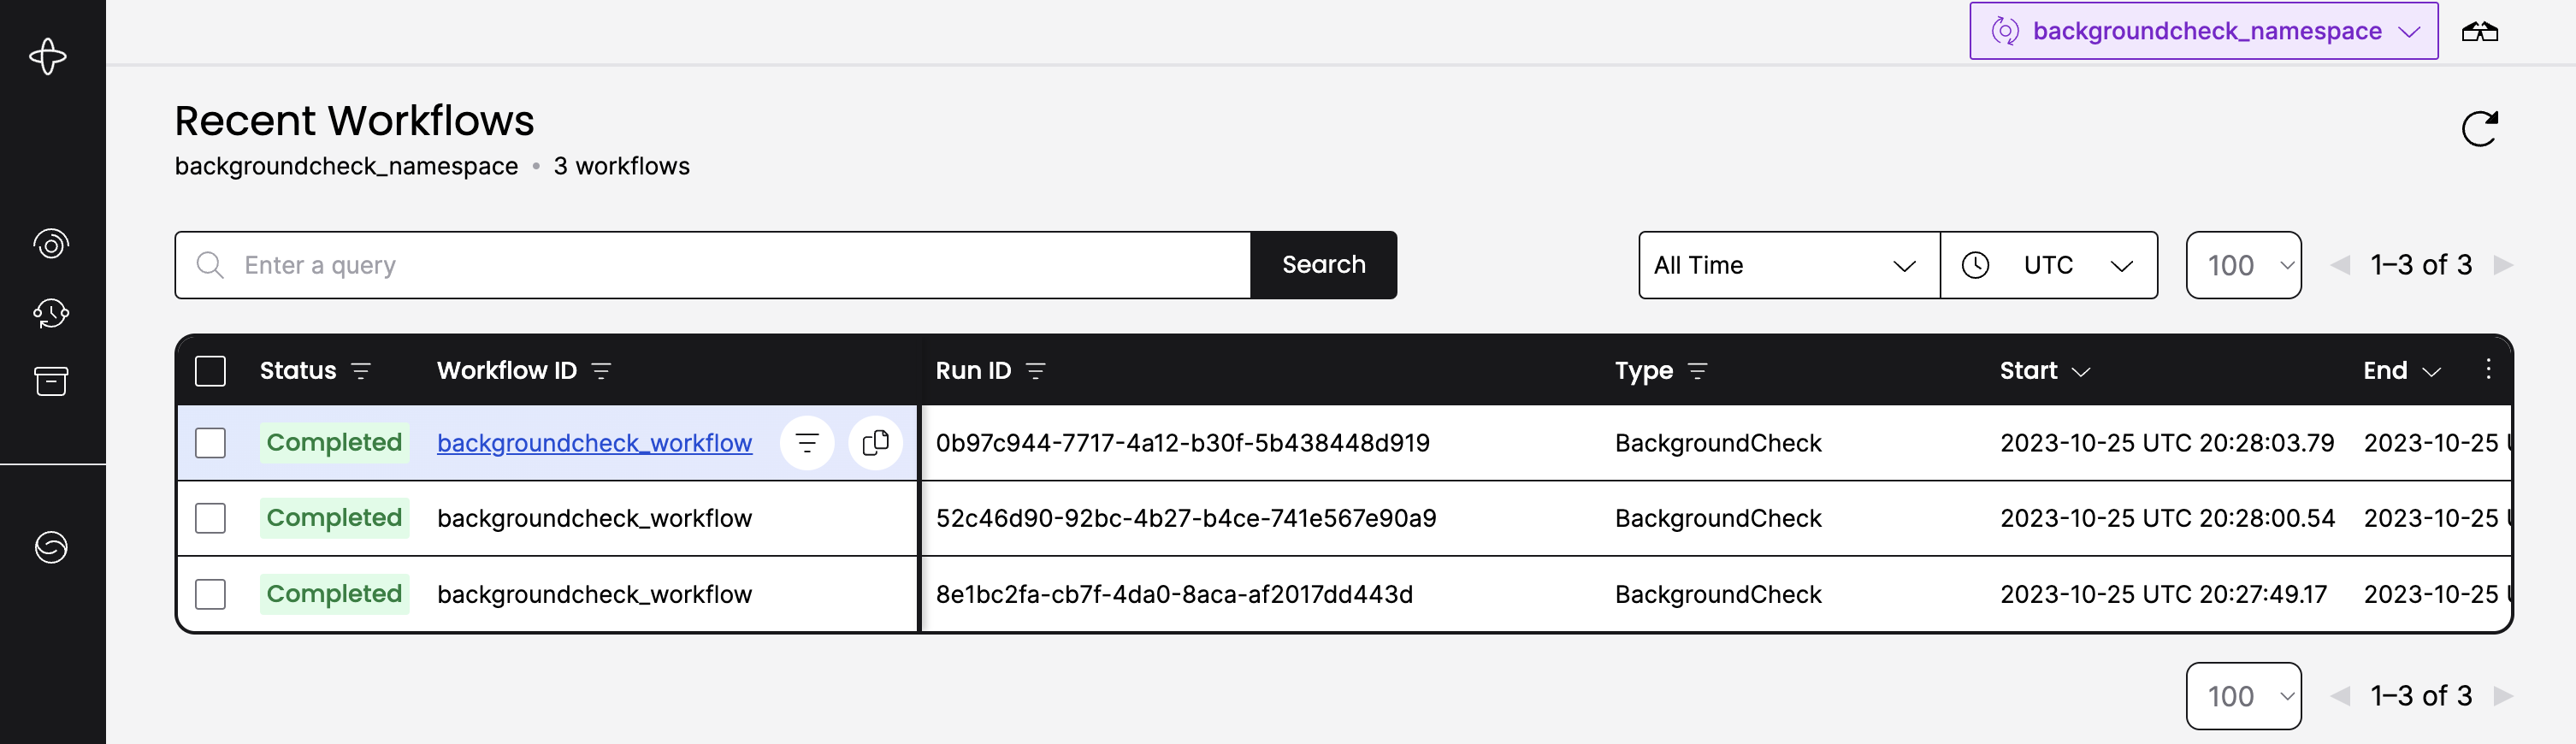
Task: Open table column options kebab menu
Action: (x=2488, y=370)
